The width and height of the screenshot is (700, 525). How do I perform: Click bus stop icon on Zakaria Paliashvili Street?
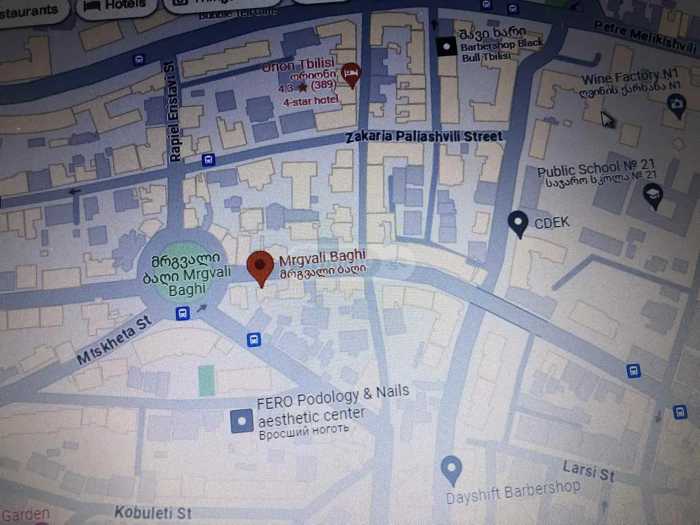pos(208,159)
